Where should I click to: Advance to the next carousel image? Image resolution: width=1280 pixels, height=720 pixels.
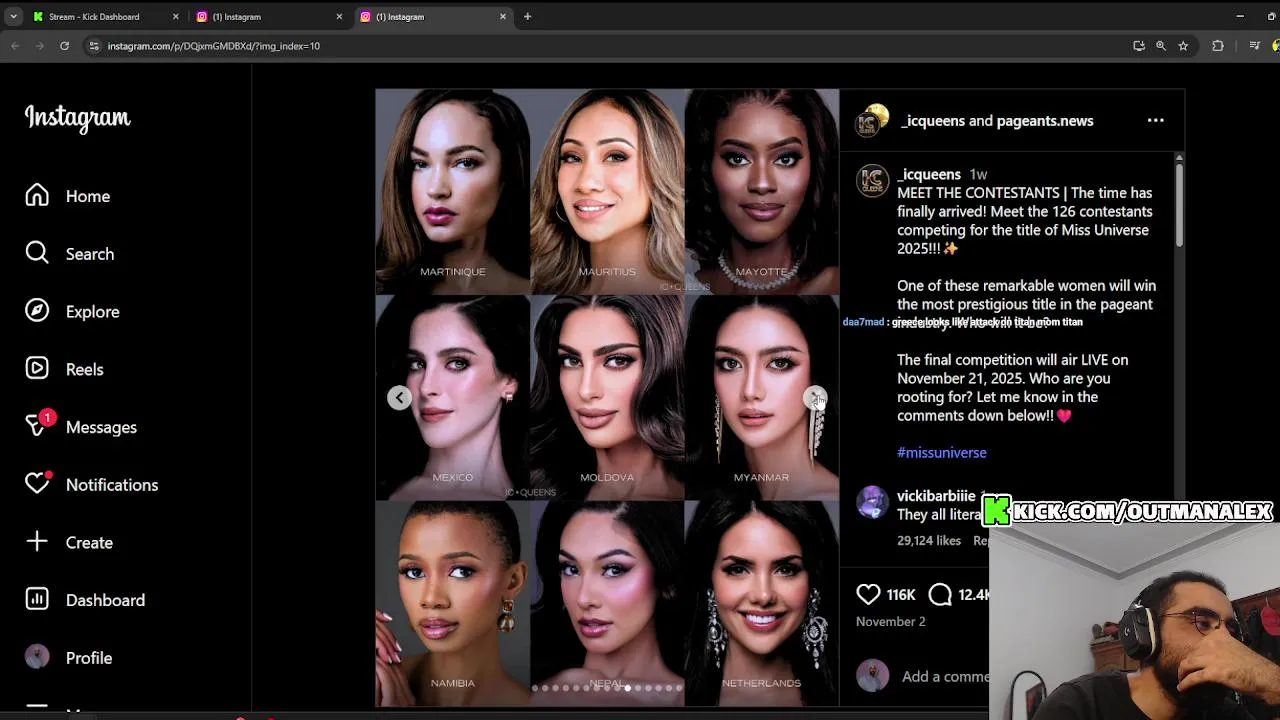coord(815,398)
